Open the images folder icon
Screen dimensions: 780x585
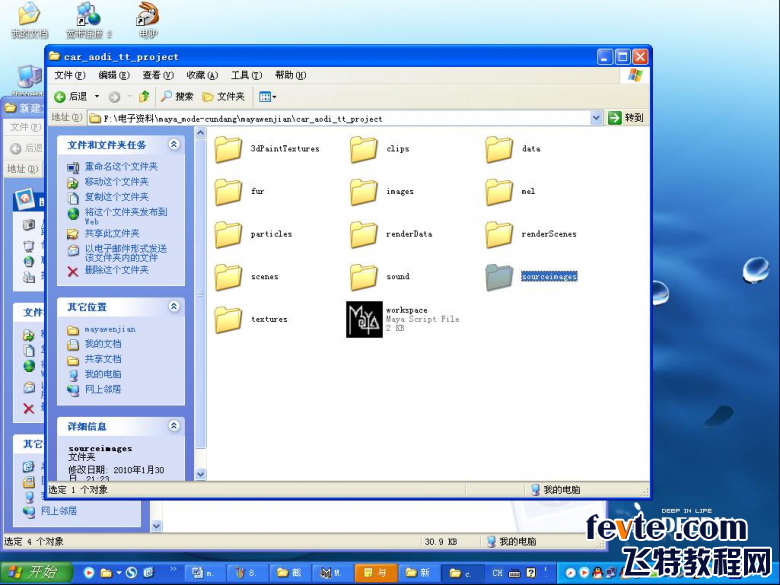[364, 192]
